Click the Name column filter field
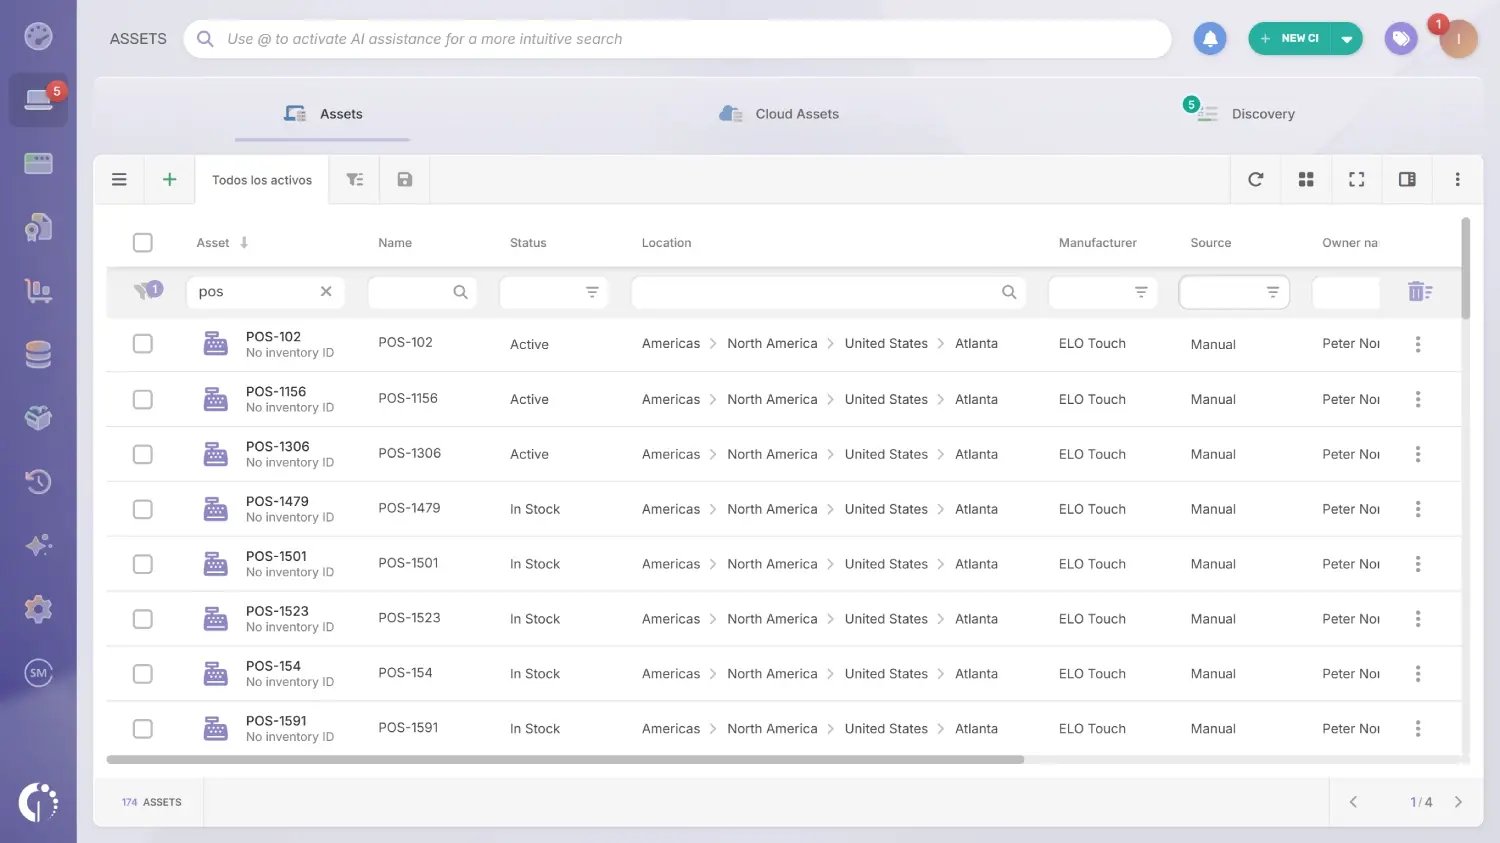Viewport: 1500px width, 843px height. [x=422, y=292]
